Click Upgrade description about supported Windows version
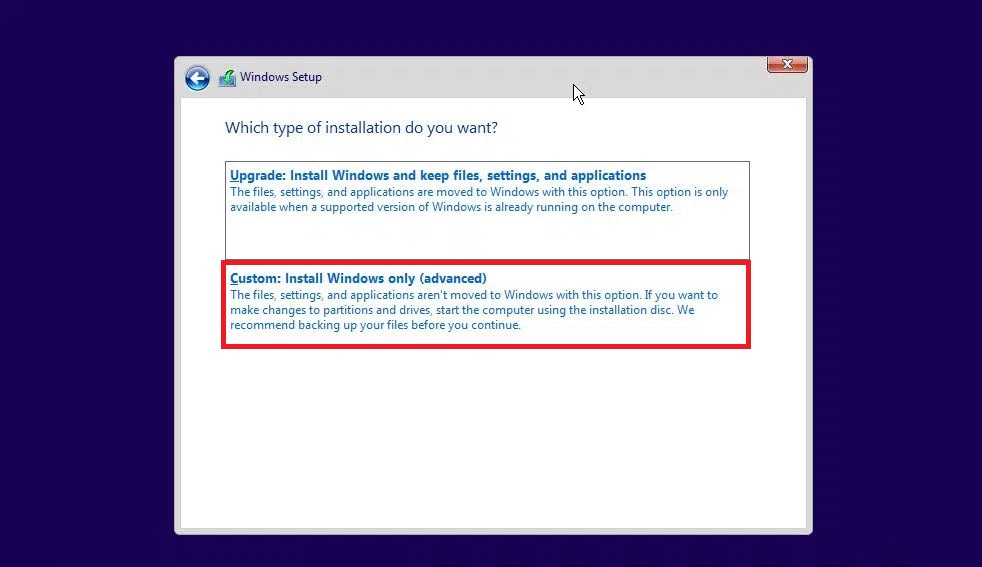The width and height of the screenshot is (982, 567). point(479,200)
